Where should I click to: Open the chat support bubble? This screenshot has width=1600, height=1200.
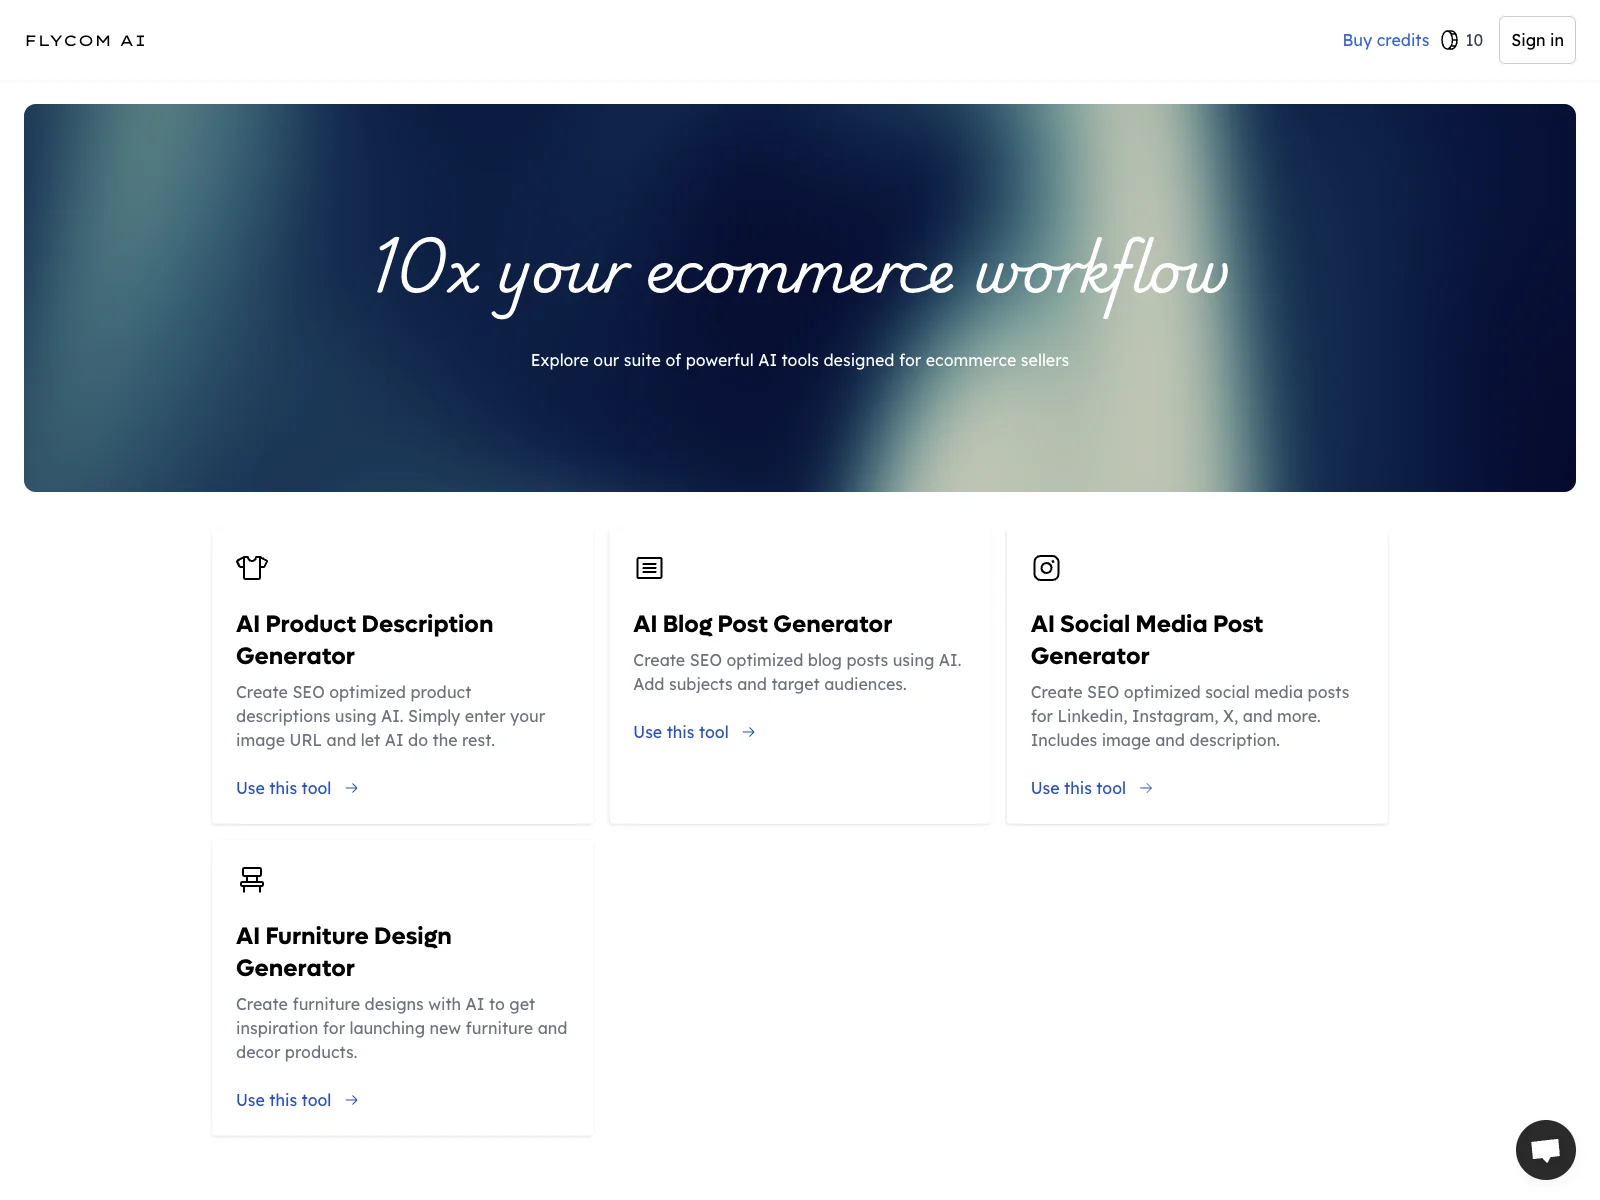coord(1545,1150)
